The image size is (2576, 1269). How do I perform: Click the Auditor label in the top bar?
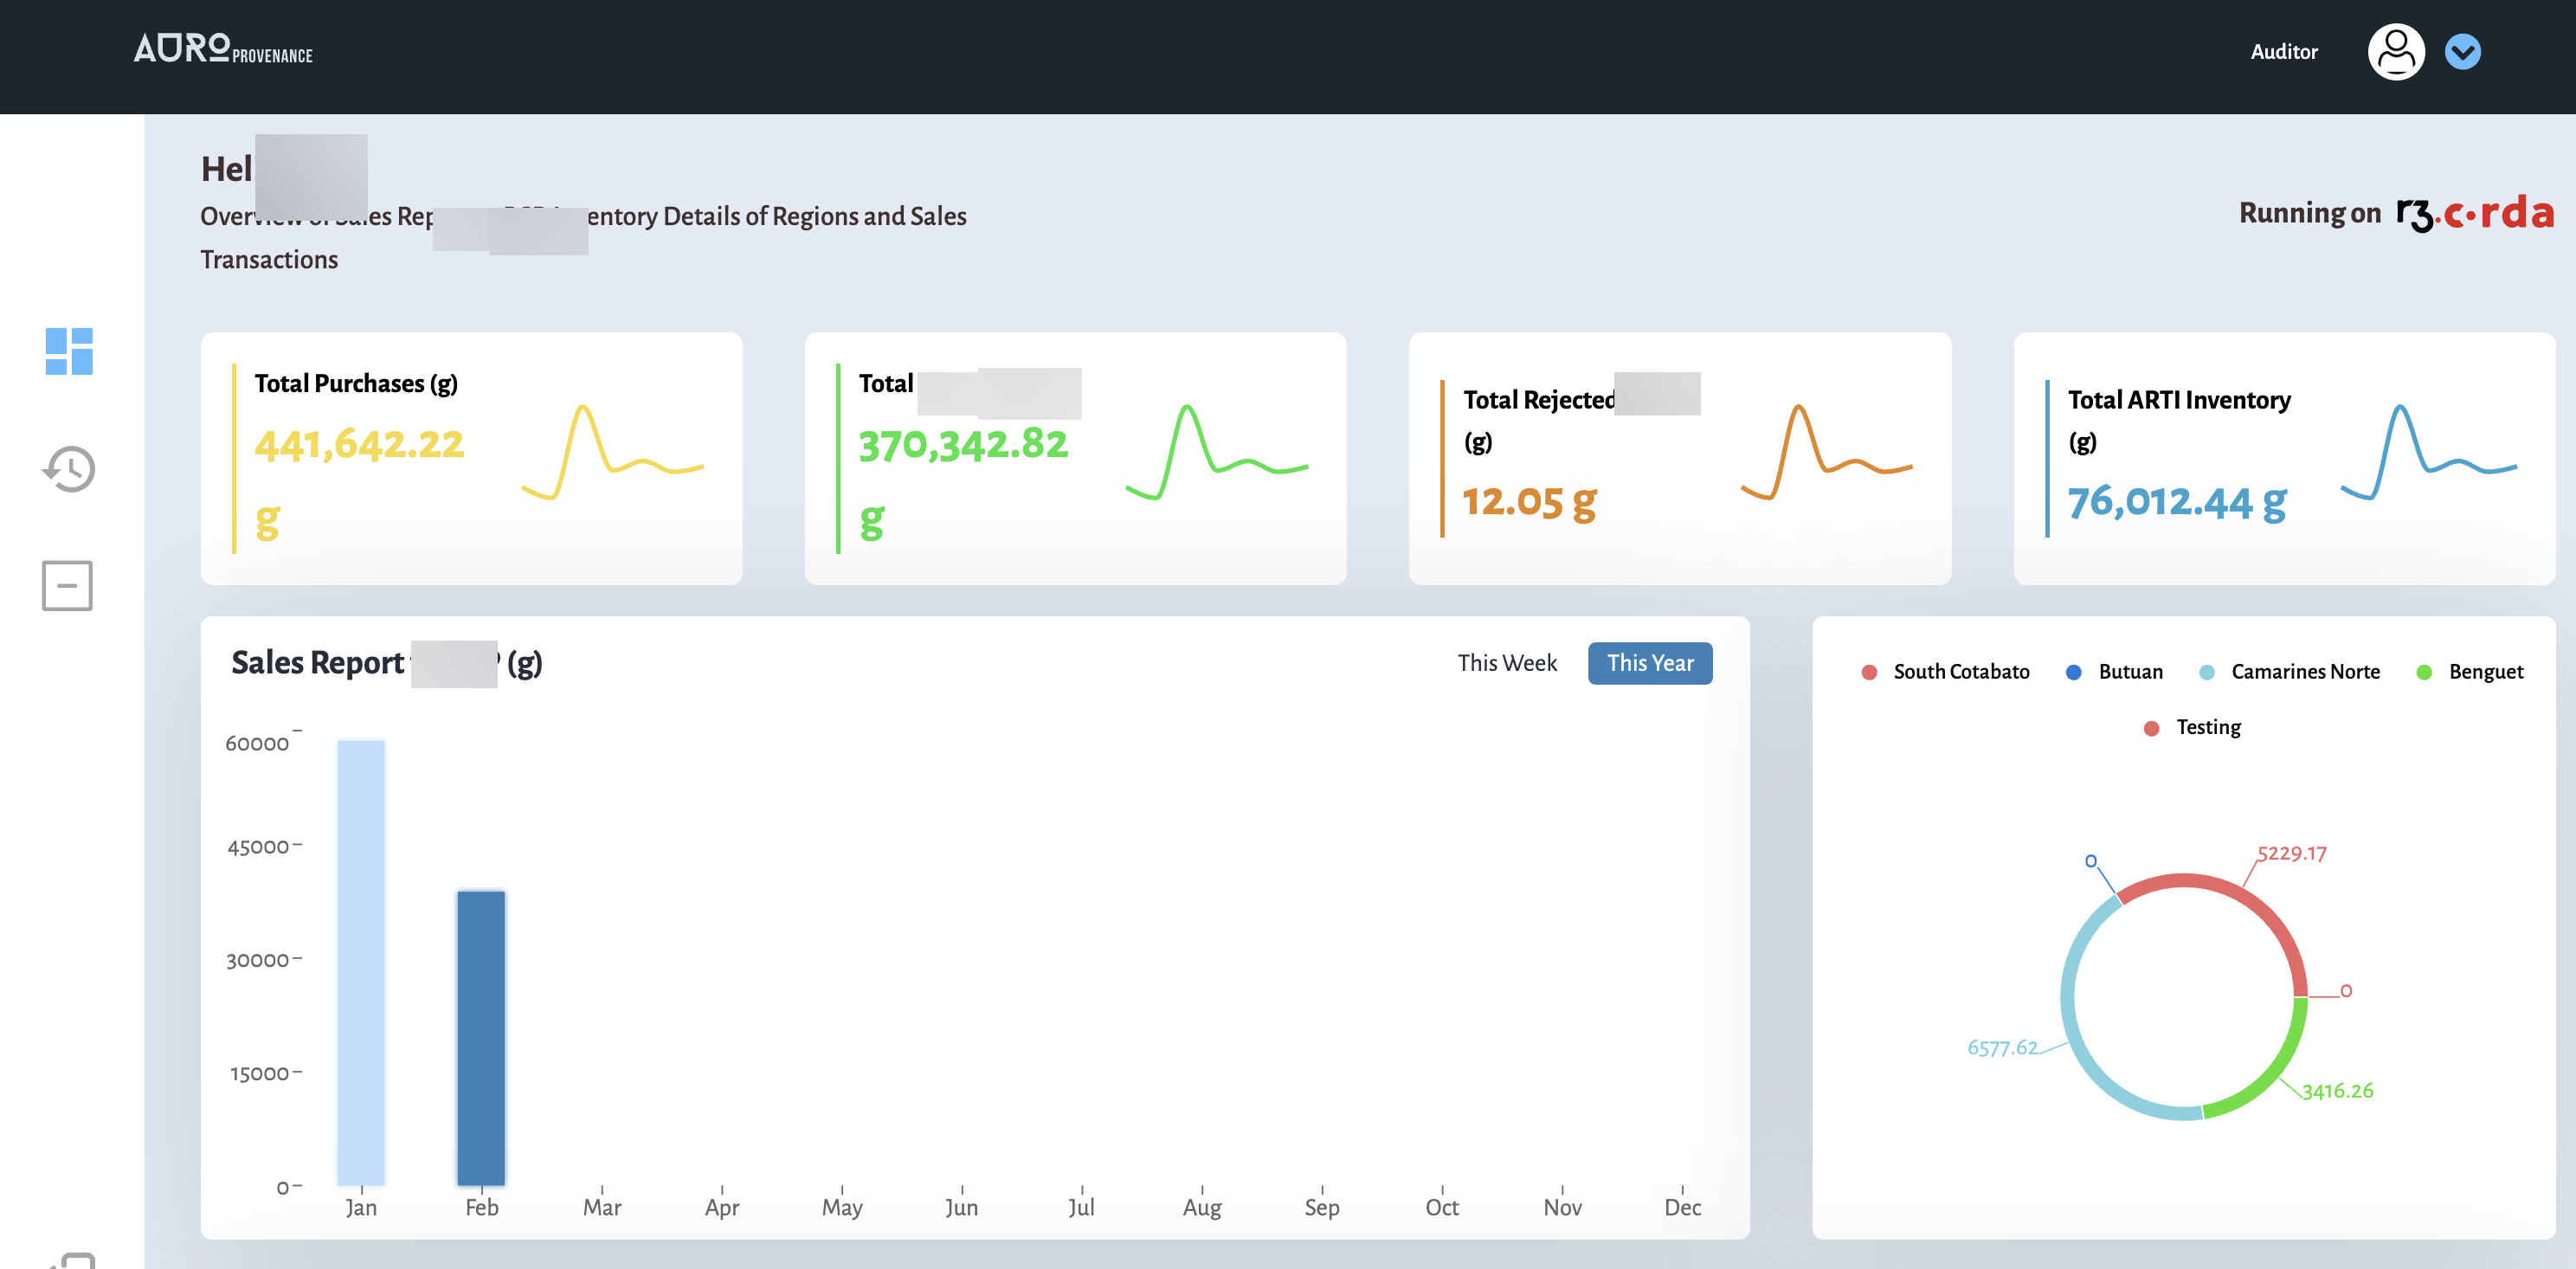[x=2284, y=51]
